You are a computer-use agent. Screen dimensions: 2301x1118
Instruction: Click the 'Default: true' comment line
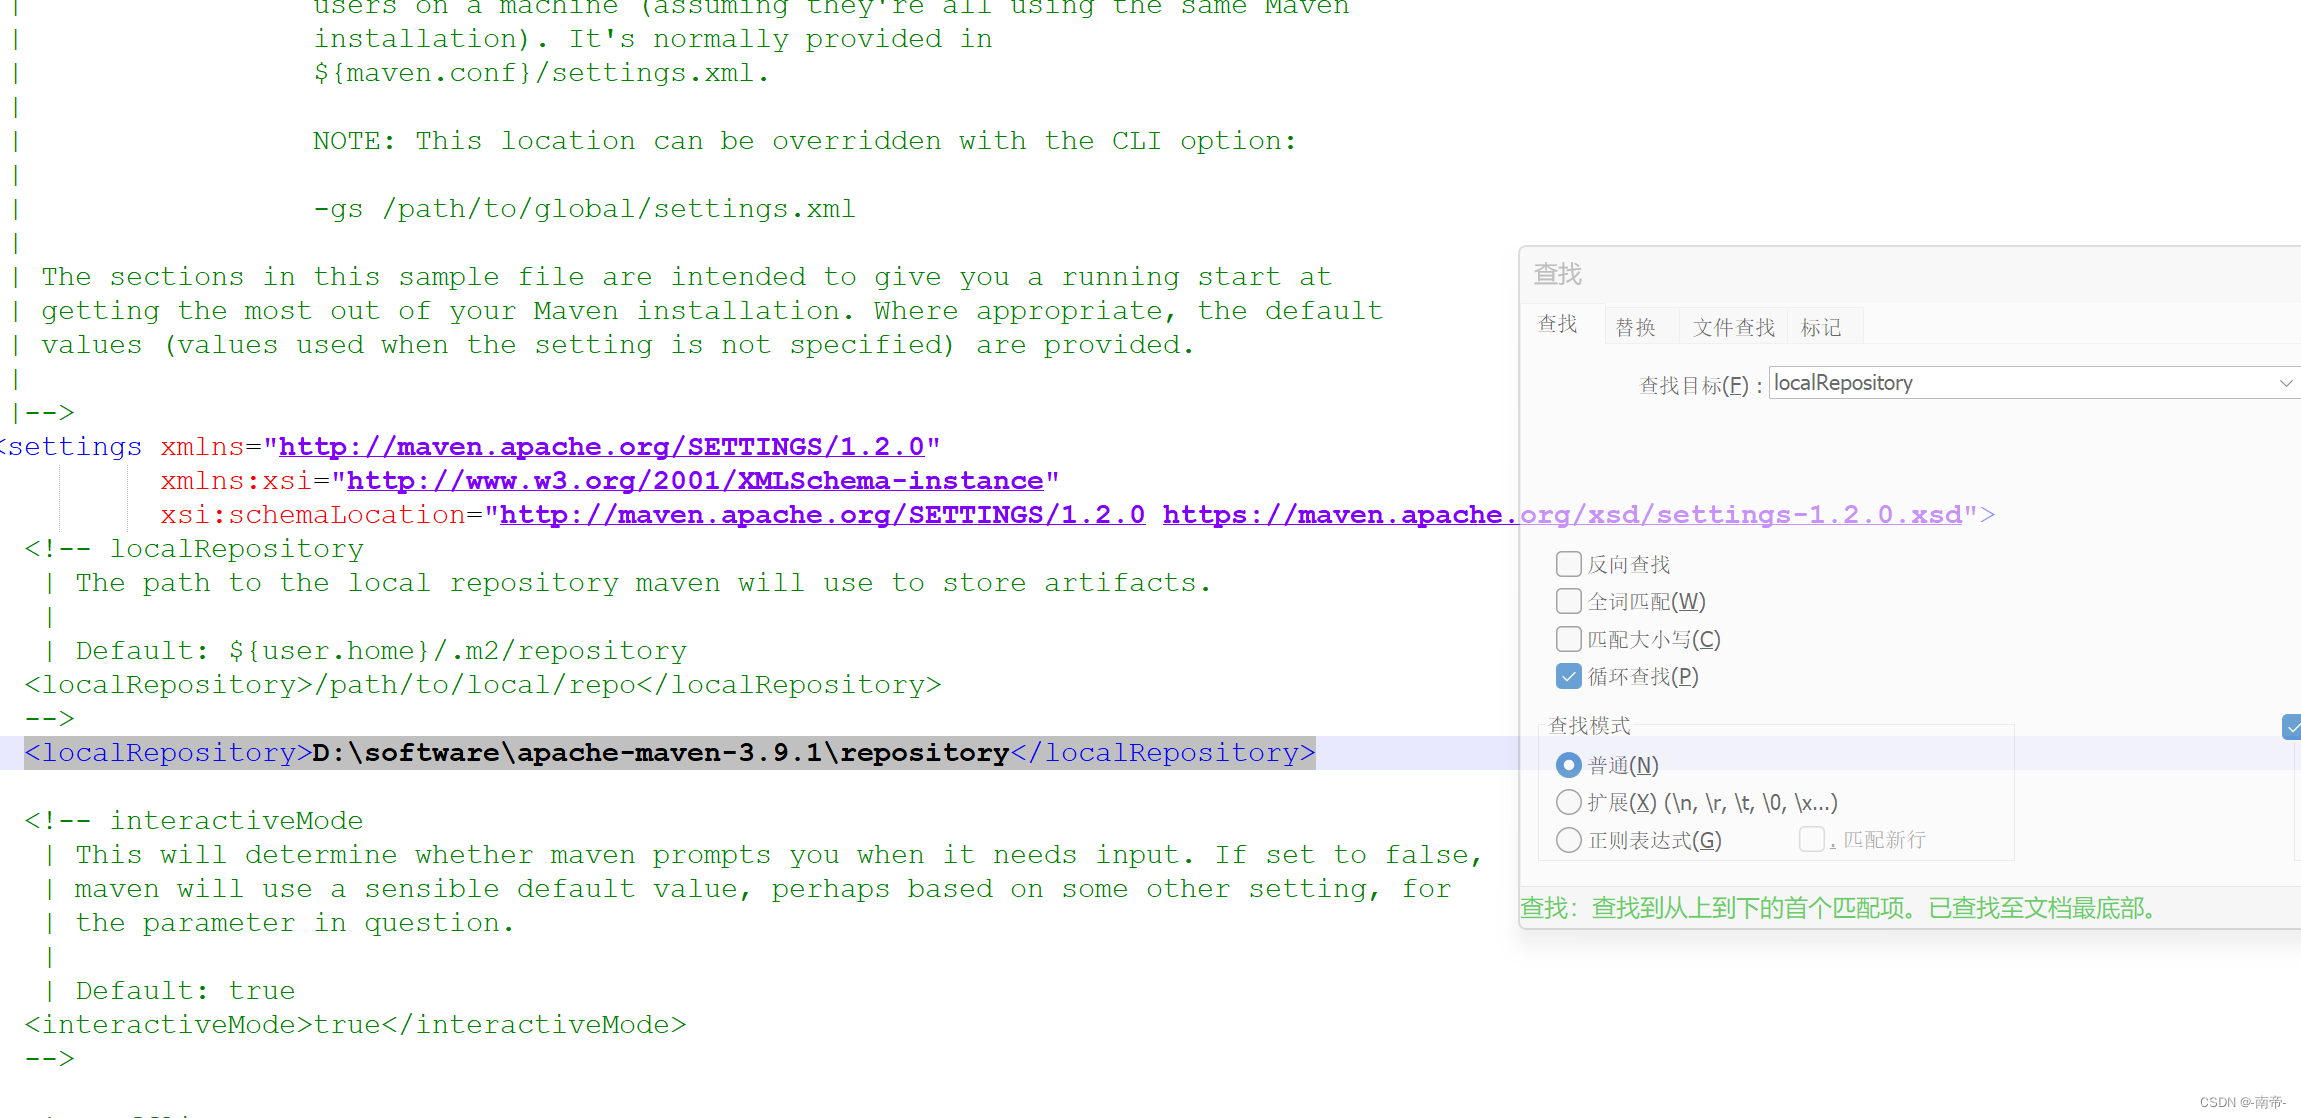[x=185, y=991]
